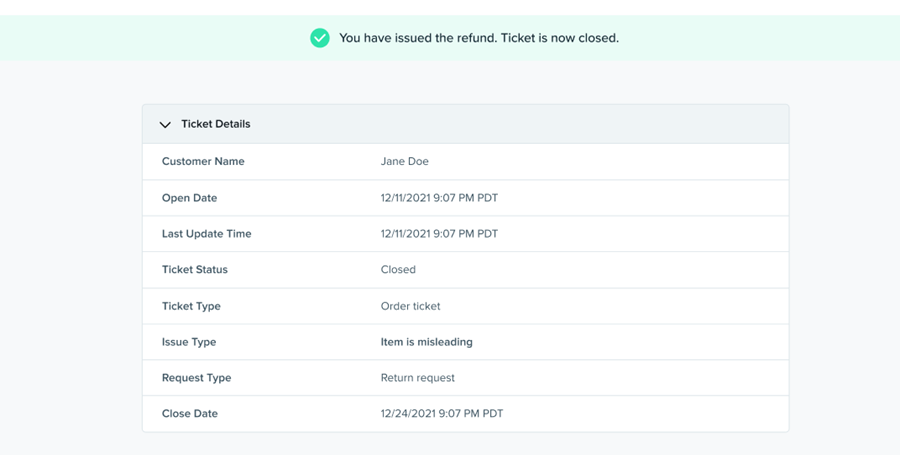
Task: Click the Ticket Type label
Action: (191, 306)
